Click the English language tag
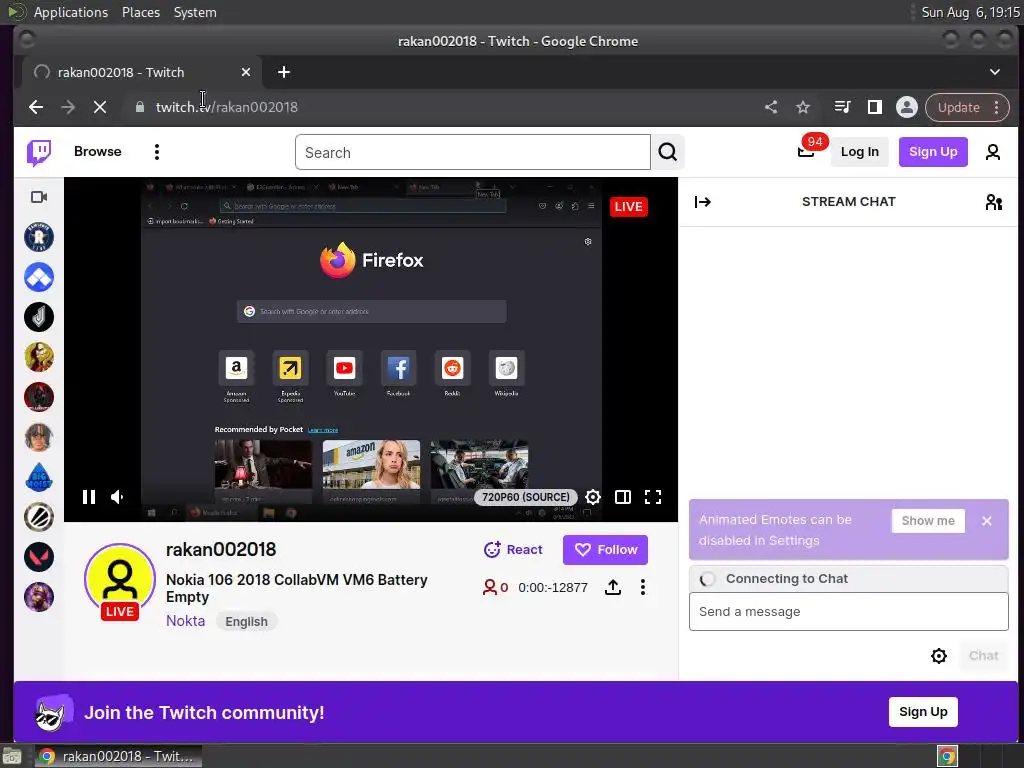This screenshot has height=768, width=1024. tap(246, 622)
